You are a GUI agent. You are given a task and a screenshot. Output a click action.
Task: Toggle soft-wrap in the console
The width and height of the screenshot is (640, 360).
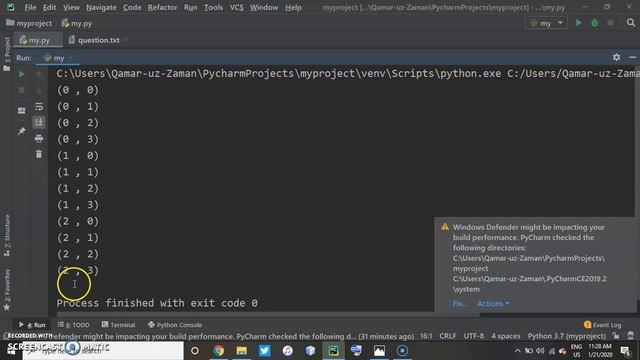point(39,107)
